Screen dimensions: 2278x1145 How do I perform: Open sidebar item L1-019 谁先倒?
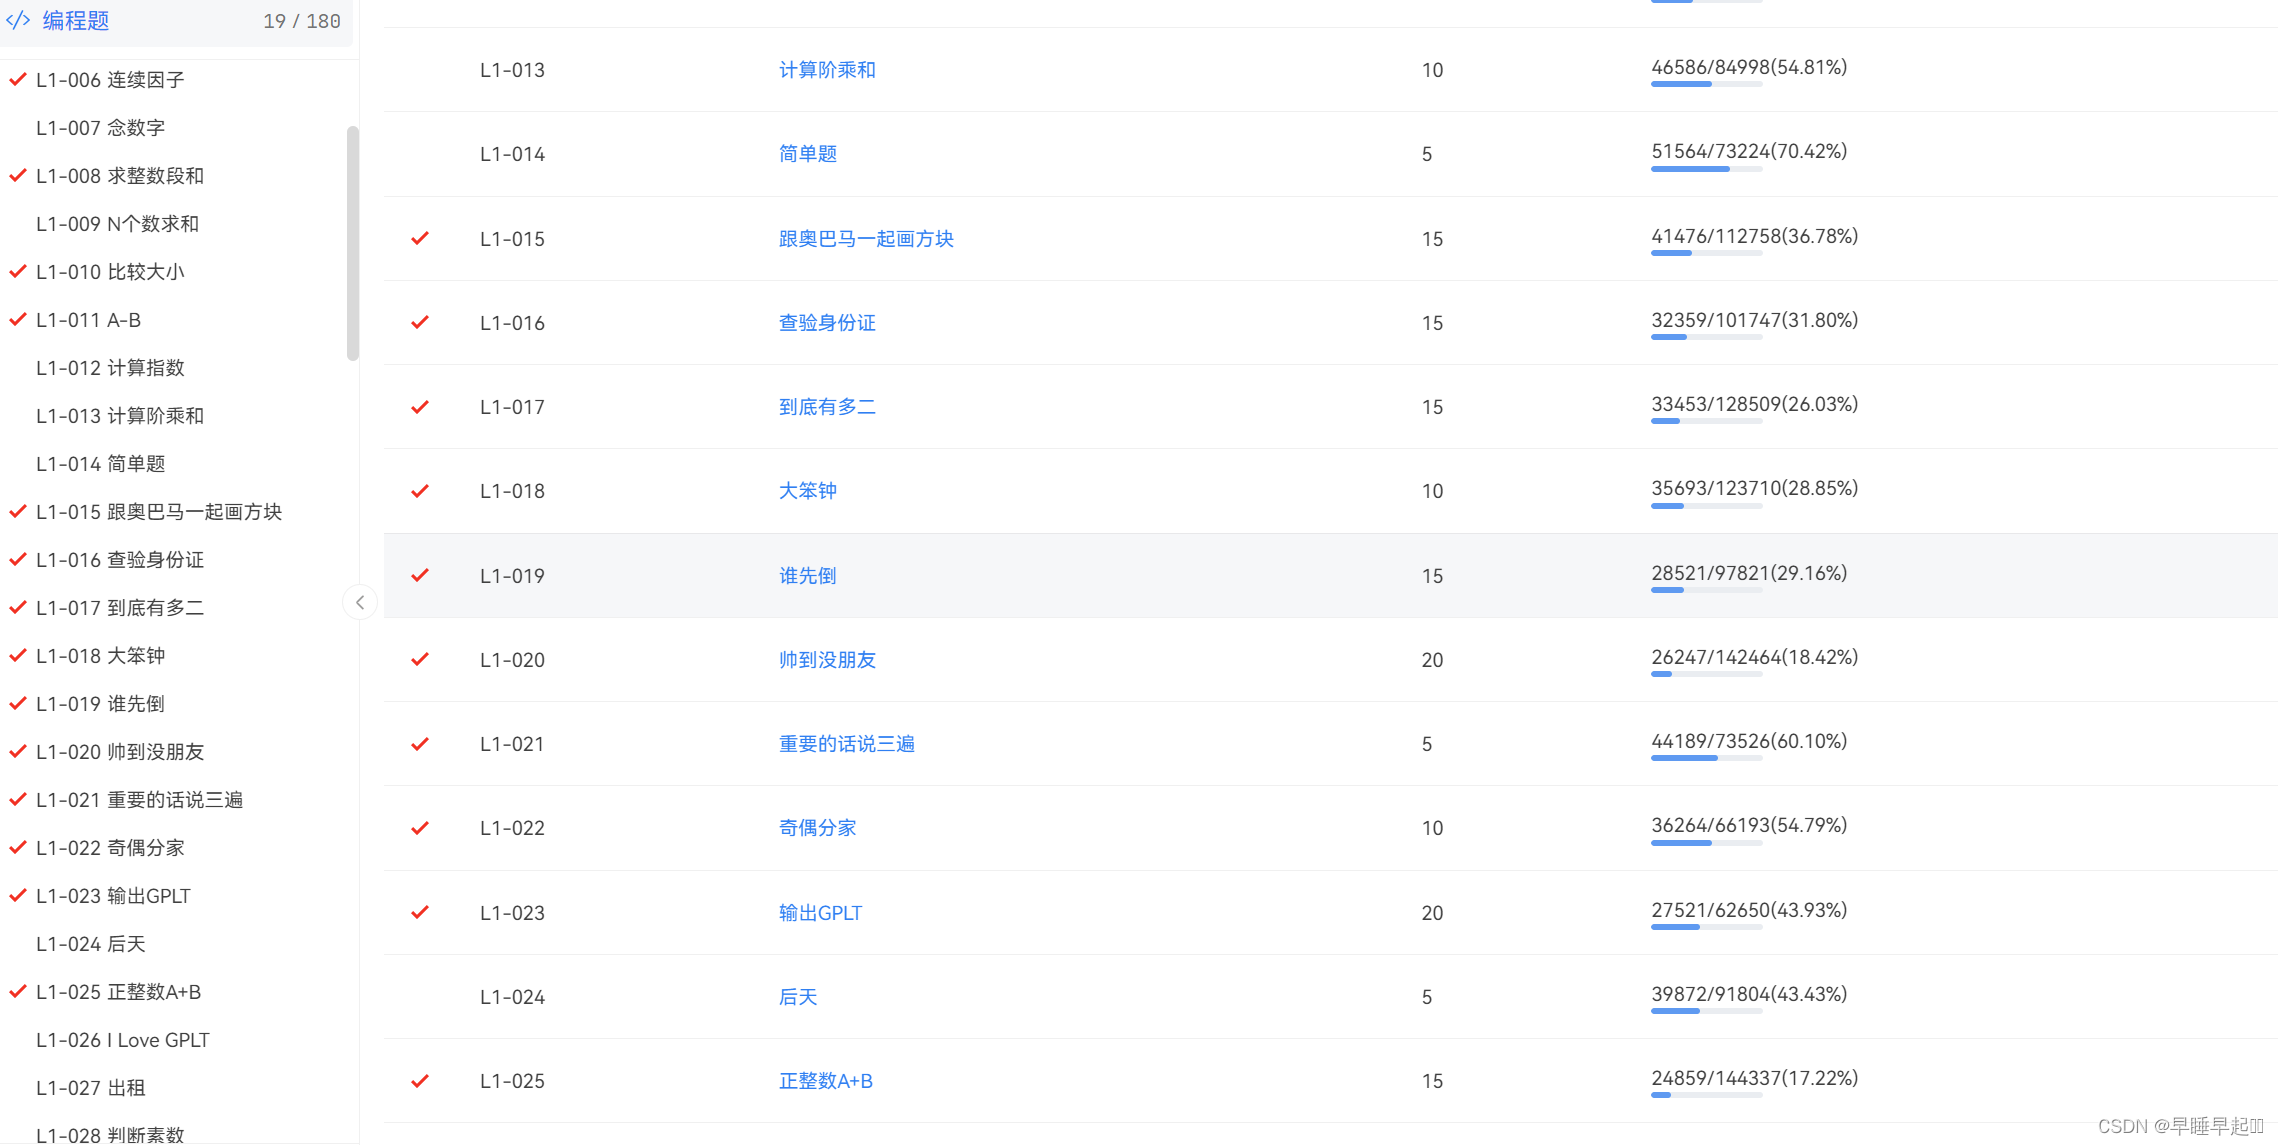[100, 704]
